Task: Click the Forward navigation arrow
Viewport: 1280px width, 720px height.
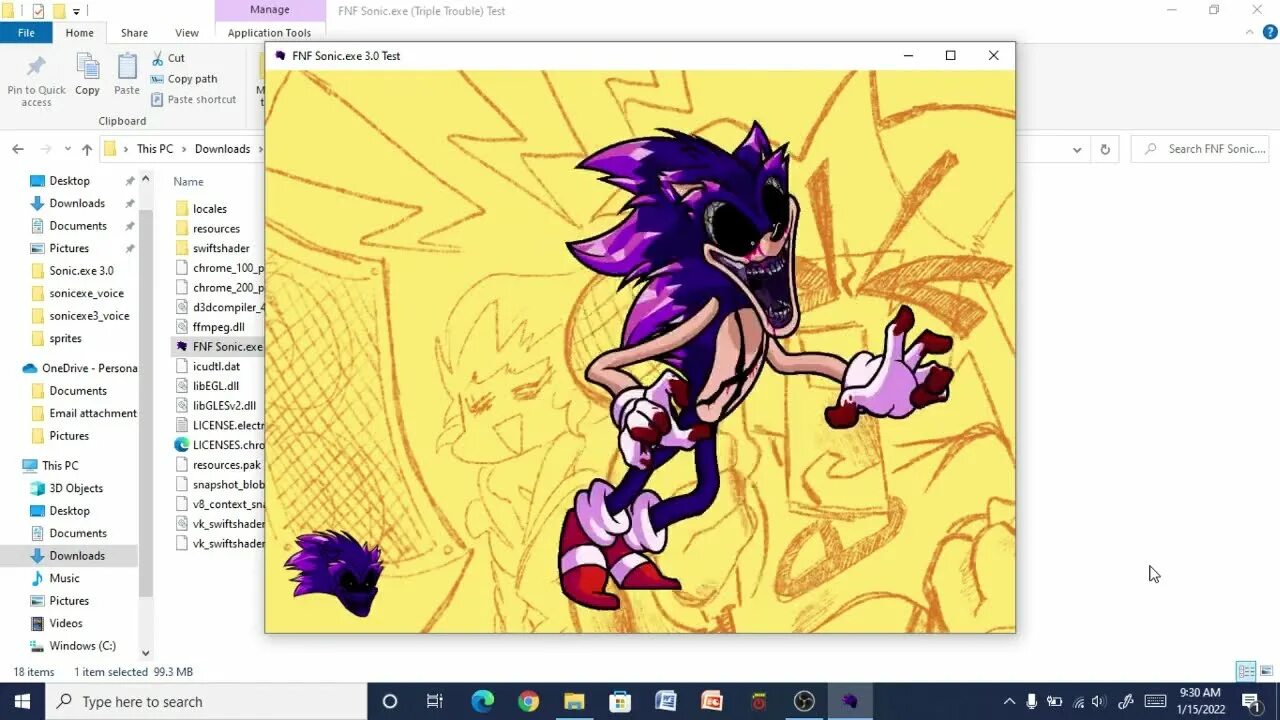Action: click(46, 149)
